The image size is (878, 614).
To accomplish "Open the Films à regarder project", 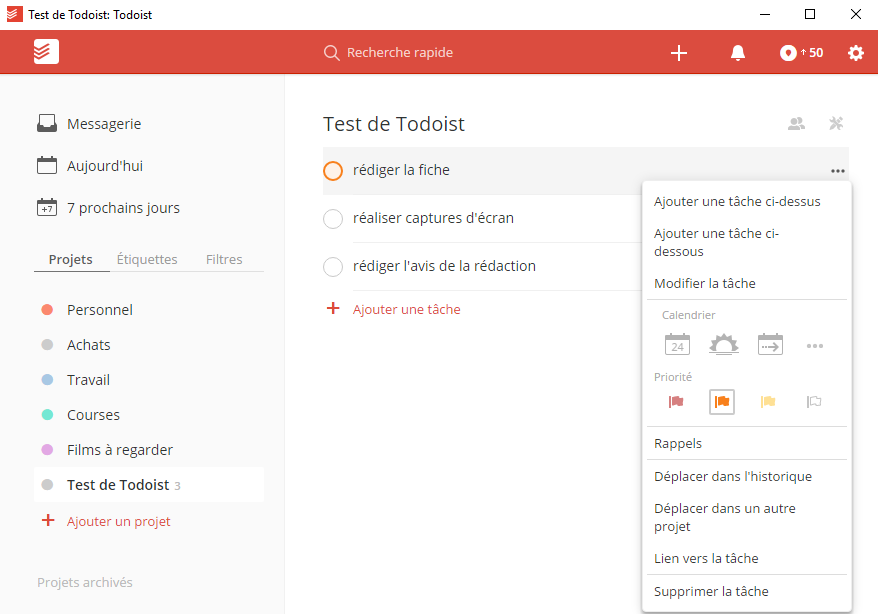I will (120, 449).
